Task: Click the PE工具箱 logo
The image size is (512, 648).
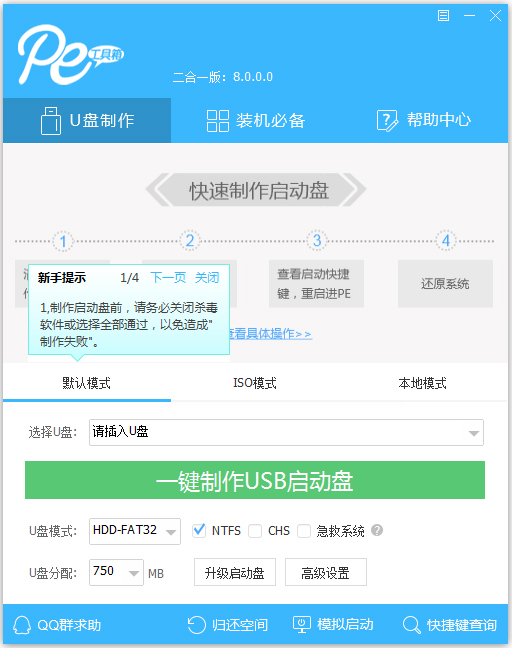Action: point(70,55)
